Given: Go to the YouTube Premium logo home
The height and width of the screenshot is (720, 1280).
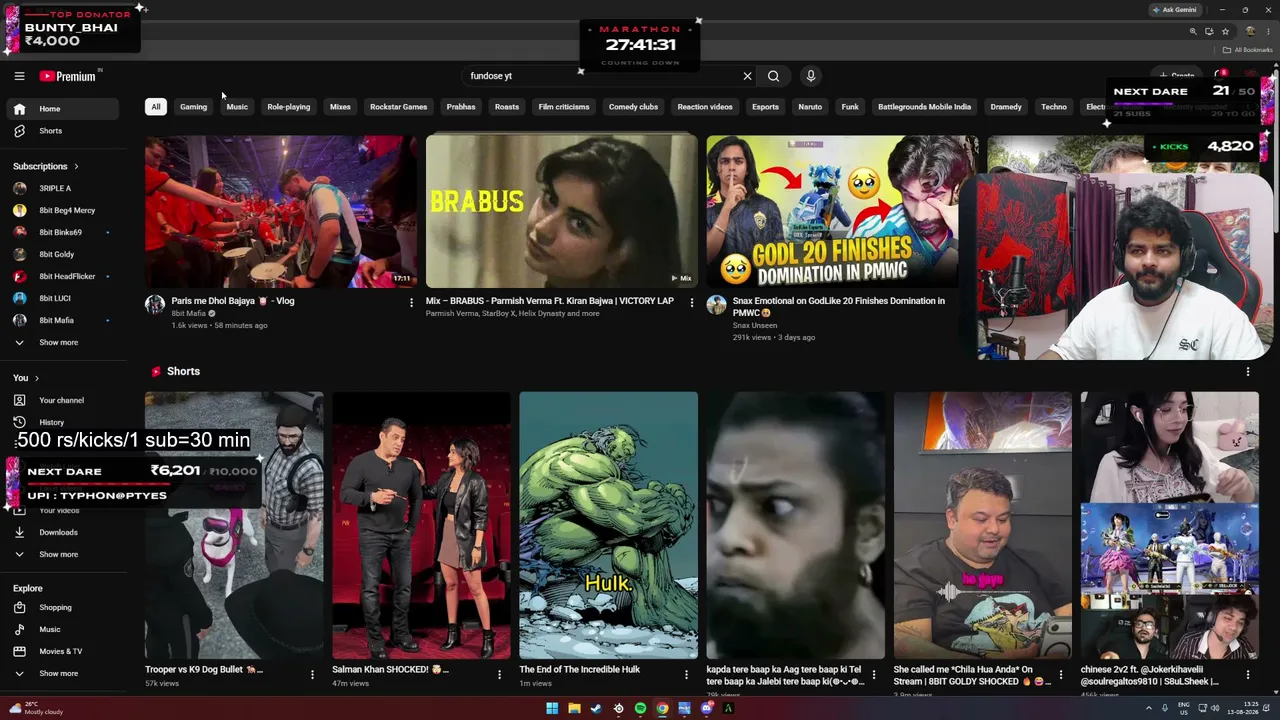Looking at the screenshot, I should point(68,76).
